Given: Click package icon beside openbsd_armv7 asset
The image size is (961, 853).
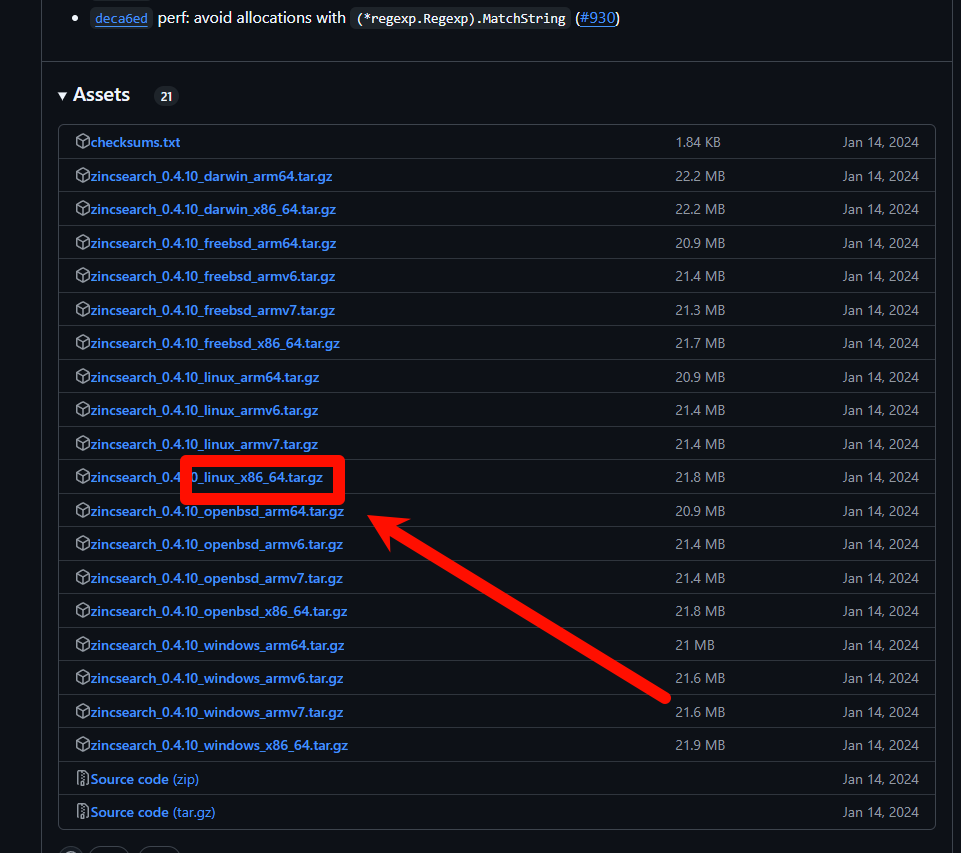Looking at the screenshot, I should coord(83,578).
